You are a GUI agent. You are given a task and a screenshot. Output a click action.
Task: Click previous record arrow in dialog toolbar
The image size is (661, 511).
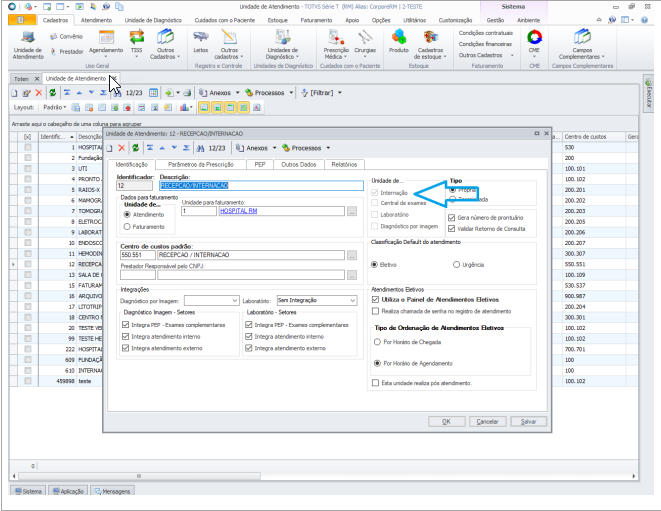click(162, 148)
